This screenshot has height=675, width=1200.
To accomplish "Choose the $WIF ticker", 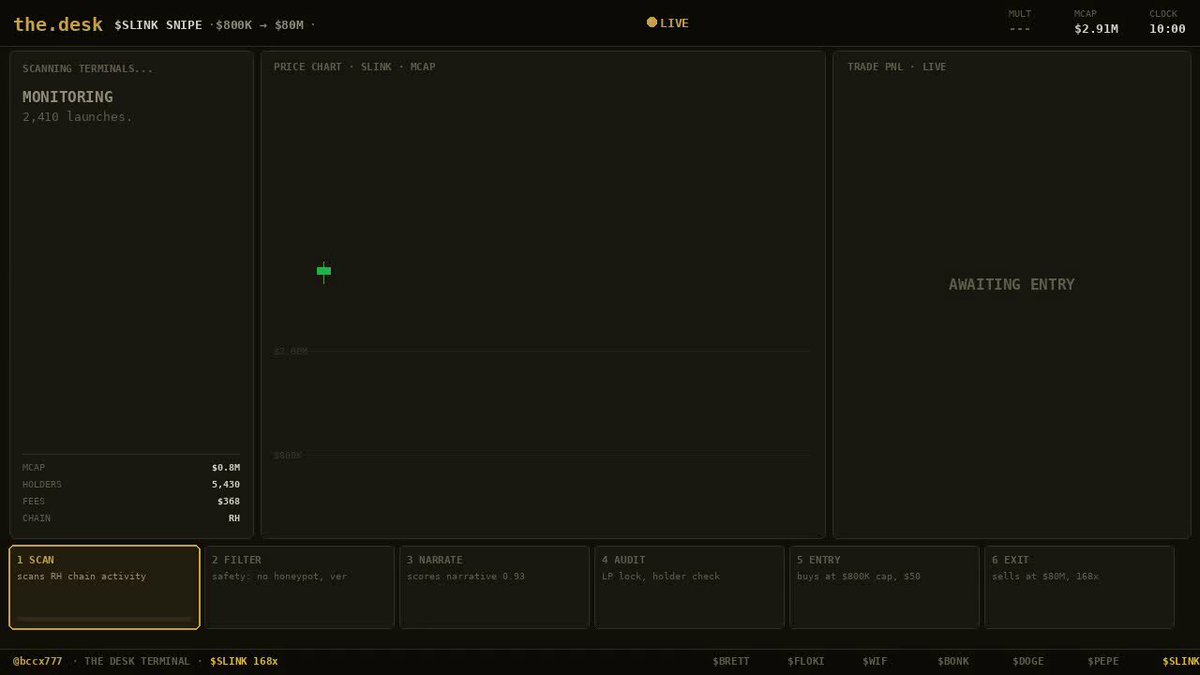I will (x=875, y=661).
